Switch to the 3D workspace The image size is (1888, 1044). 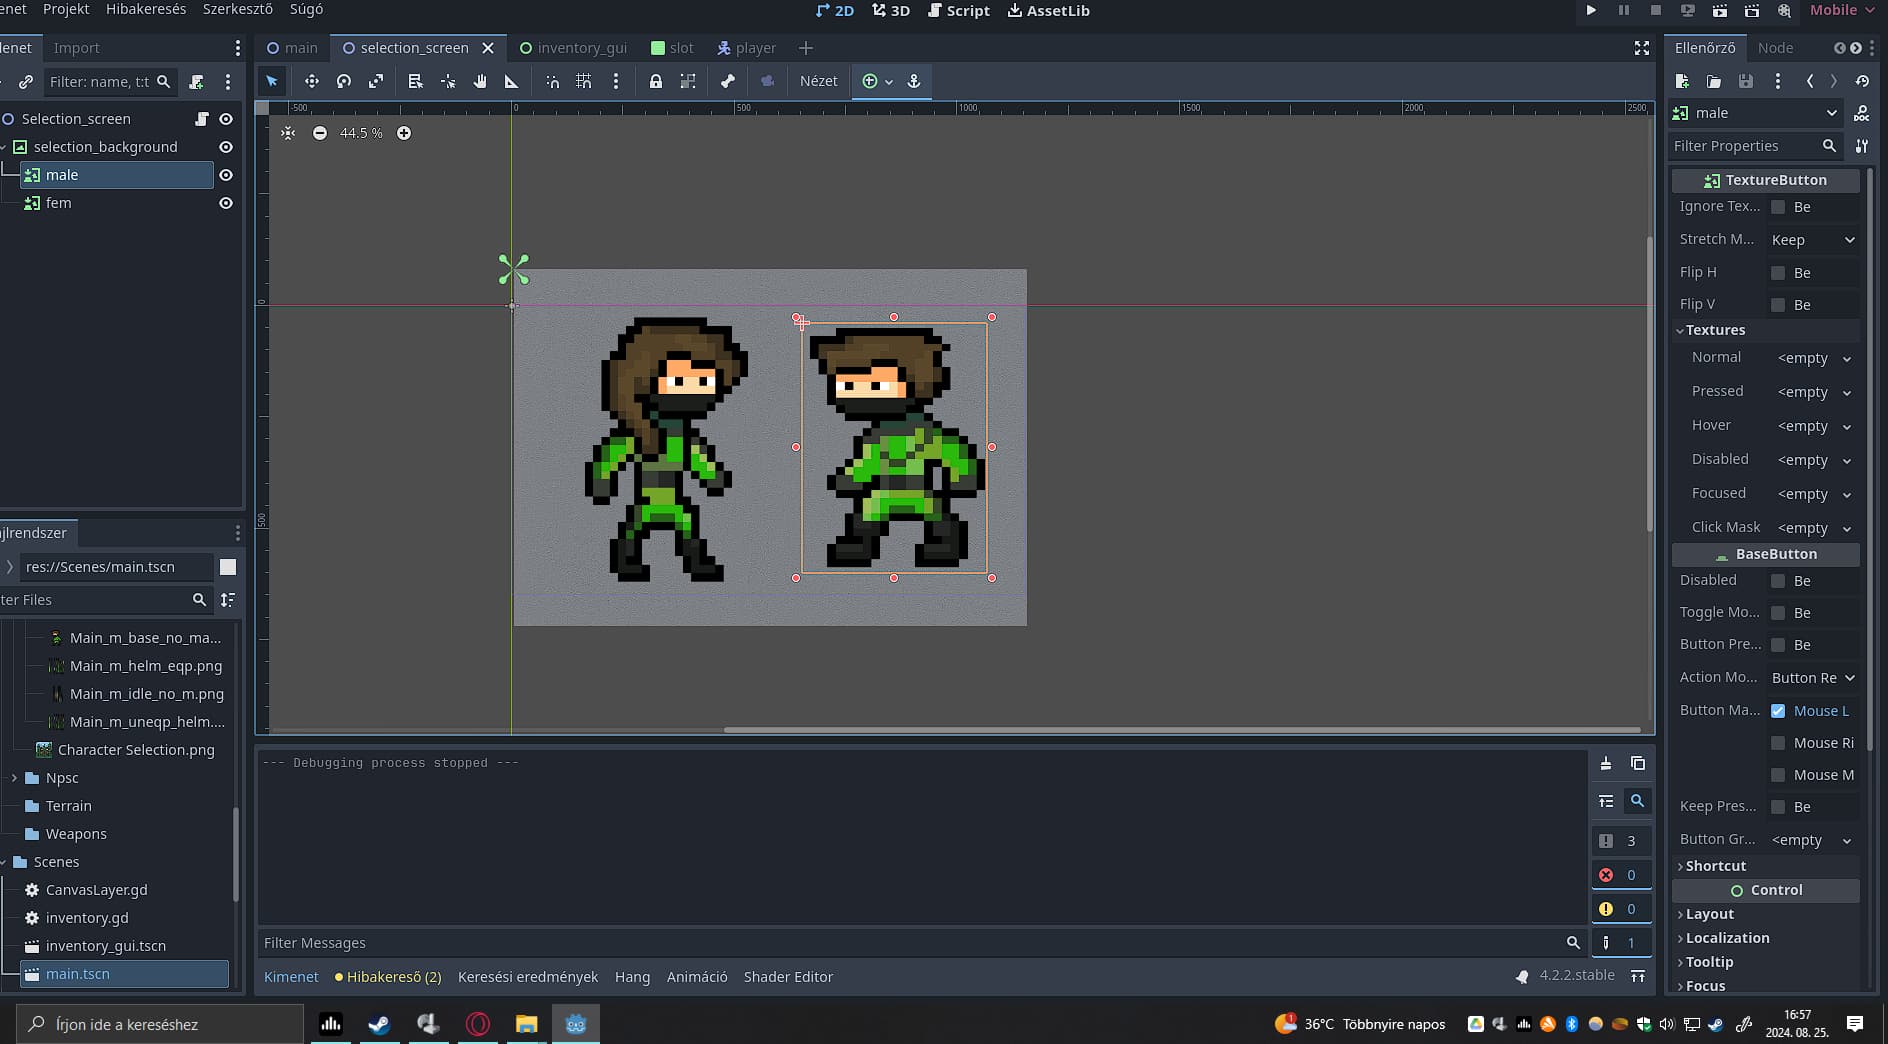[890, 10]
